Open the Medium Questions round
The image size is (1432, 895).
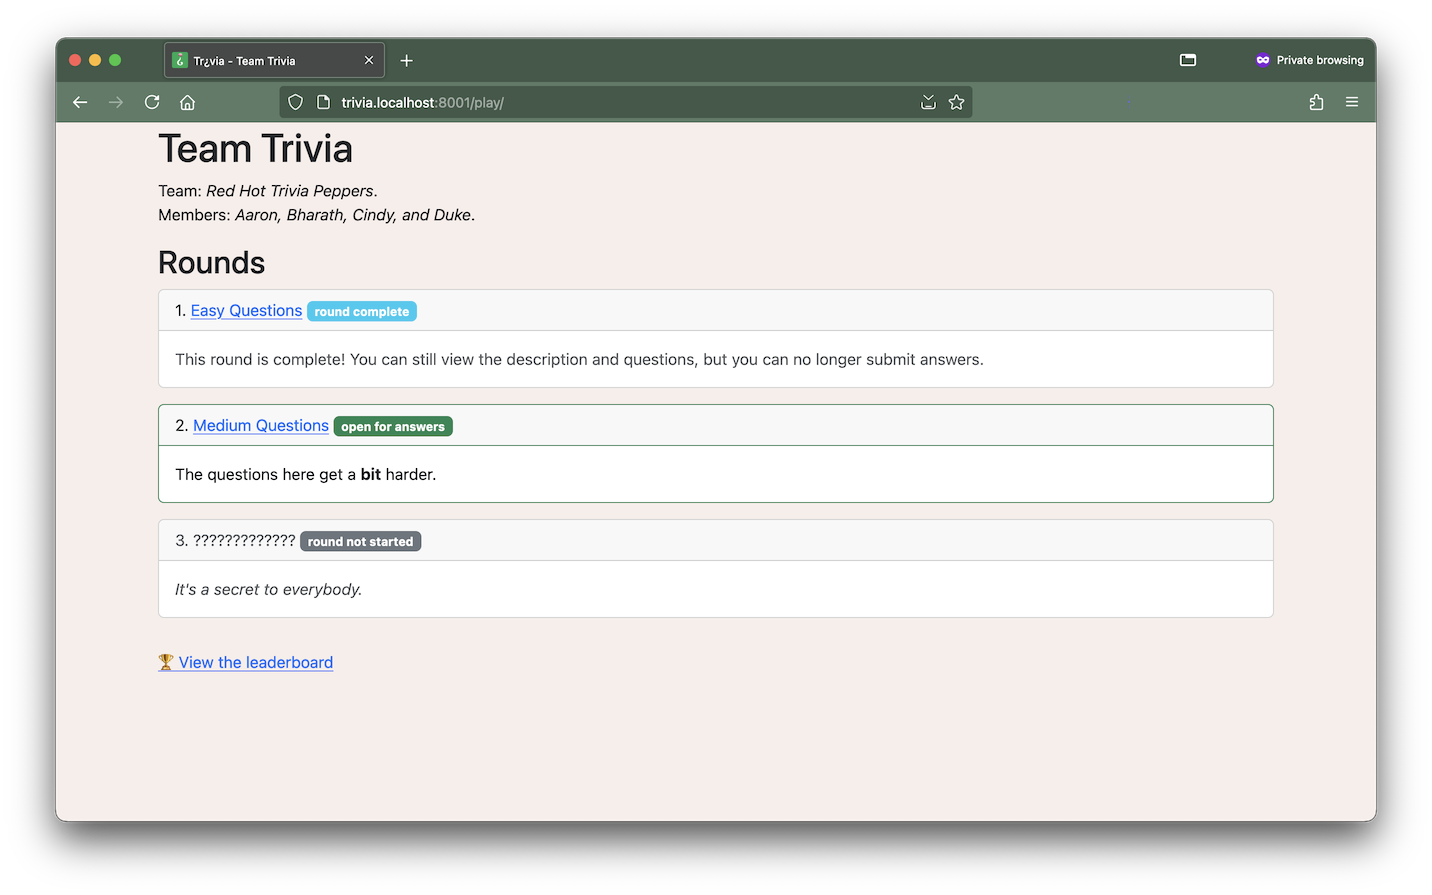tap(260, 425)
